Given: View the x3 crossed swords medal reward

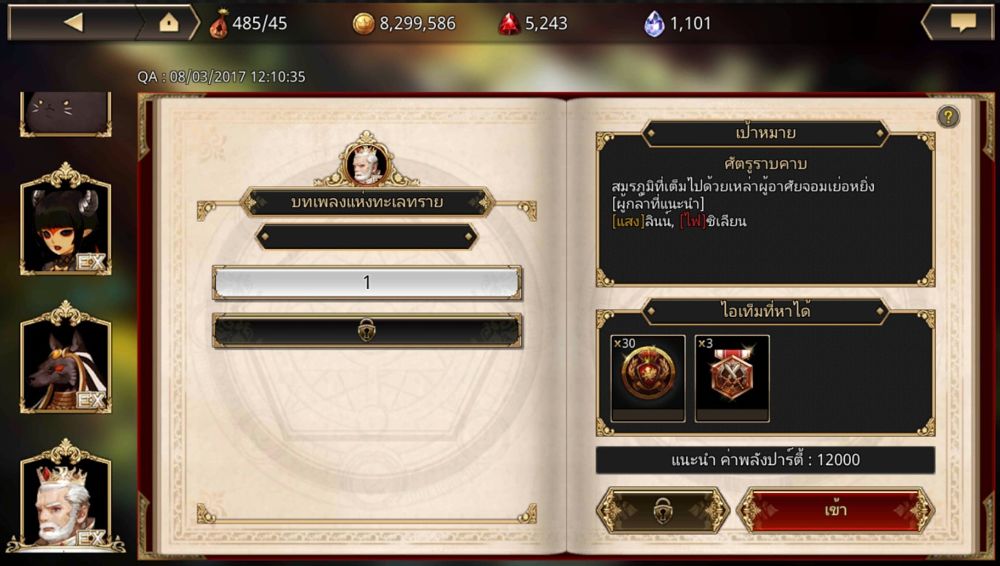Looking at the screenshot, I should click(732, 378).
